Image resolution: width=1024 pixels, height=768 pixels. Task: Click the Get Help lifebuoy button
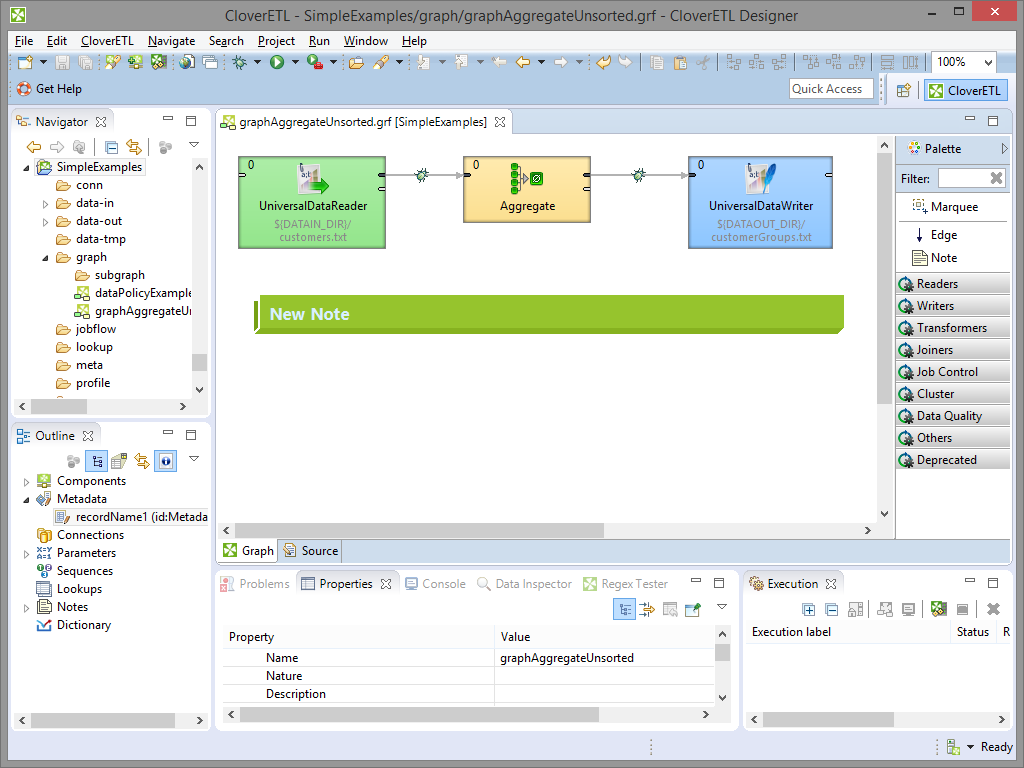[50, 89]
